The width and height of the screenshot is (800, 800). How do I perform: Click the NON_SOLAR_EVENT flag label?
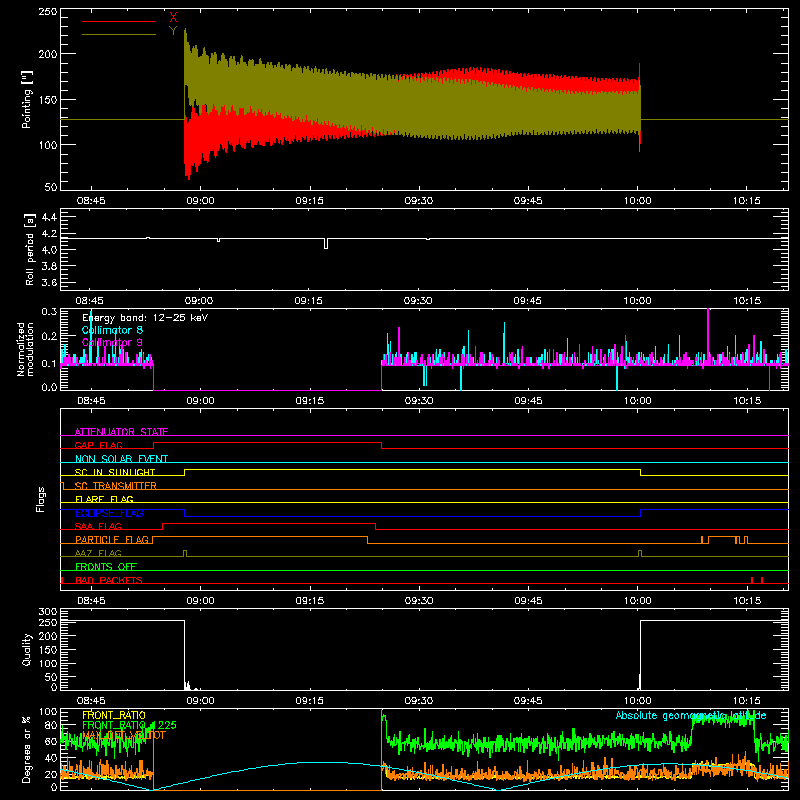pos(121,459)
